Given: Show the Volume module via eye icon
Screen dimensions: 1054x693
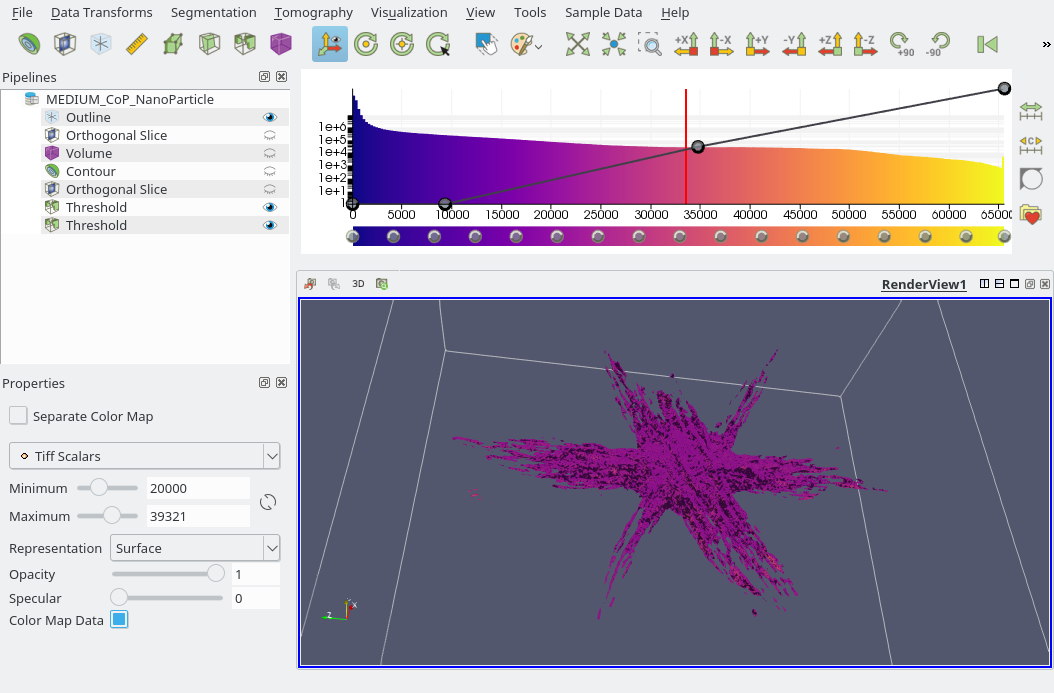Looking at the screenshot, I should (x=270, y=153).
